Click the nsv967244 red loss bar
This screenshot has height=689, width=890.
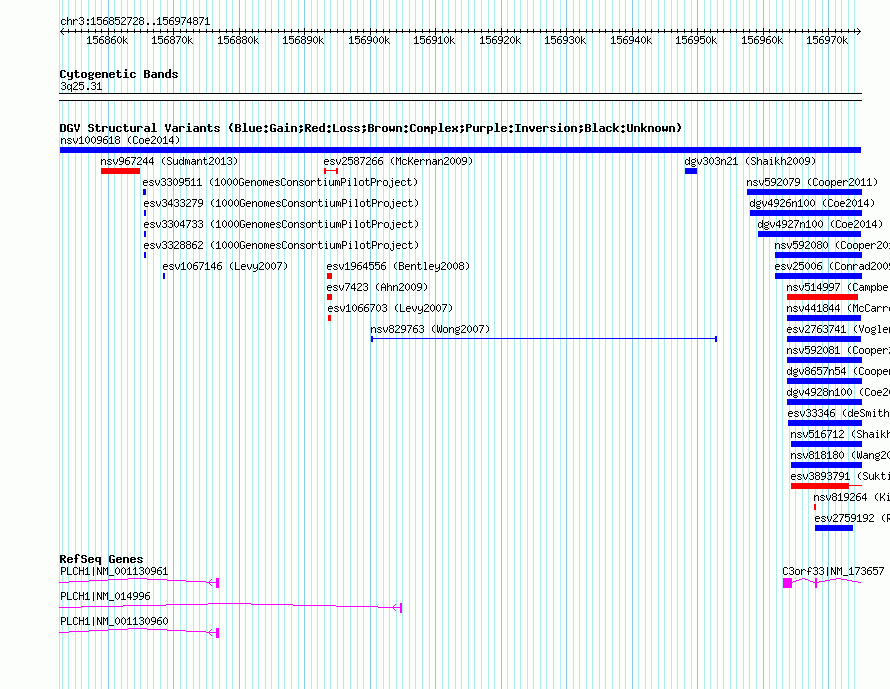[120, 171]
